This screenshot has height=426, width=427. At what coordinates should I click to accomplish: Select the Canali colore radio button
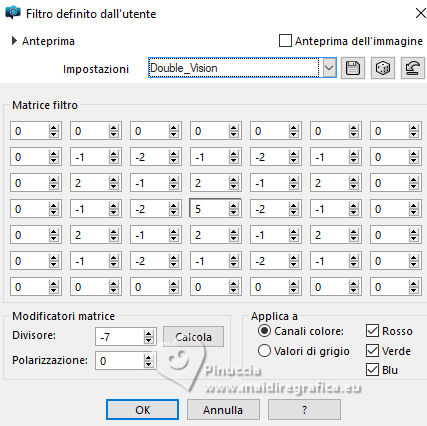tap(264, 331)
